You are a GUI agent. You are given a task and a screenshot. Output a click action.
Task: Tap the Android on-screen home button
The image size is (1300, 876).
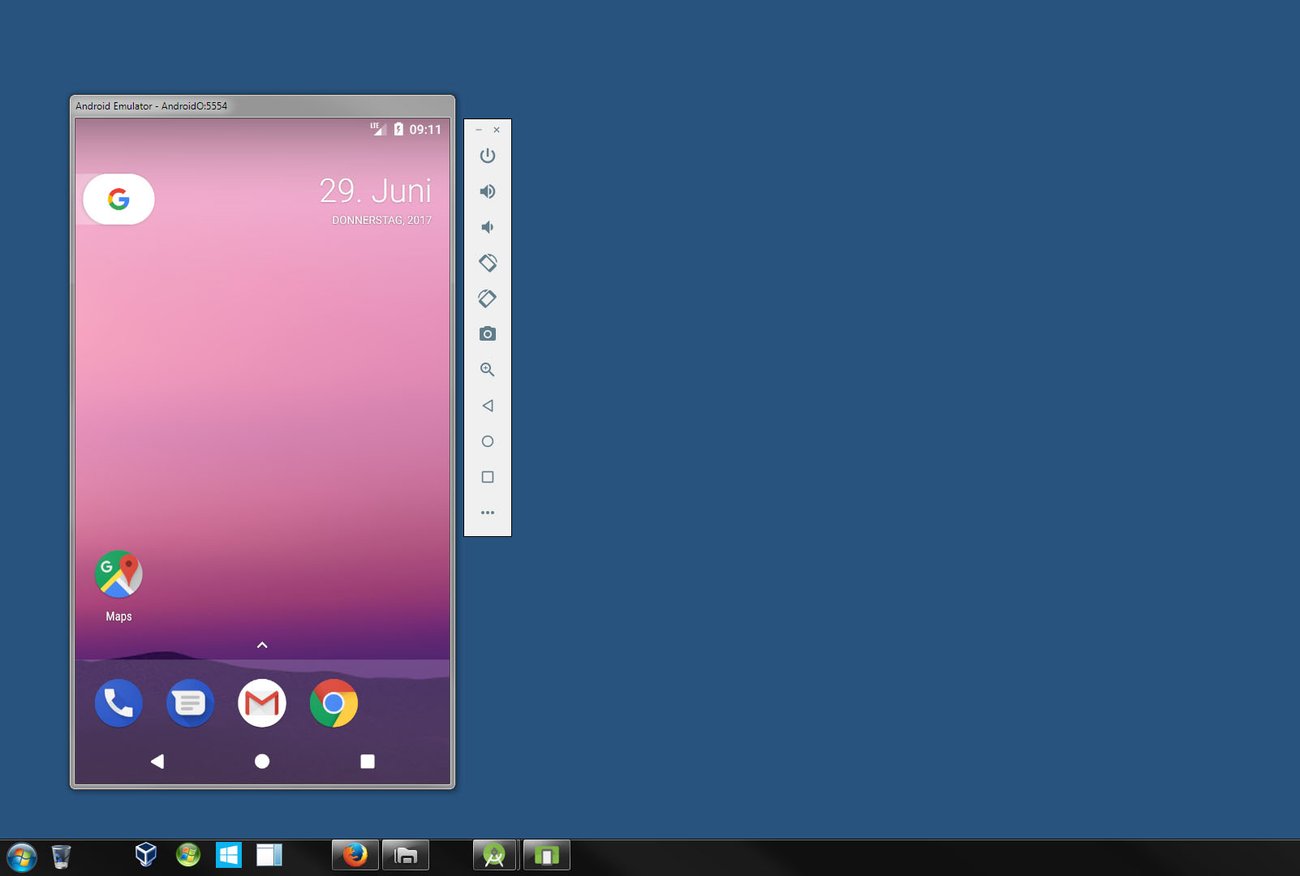[262, 761]
